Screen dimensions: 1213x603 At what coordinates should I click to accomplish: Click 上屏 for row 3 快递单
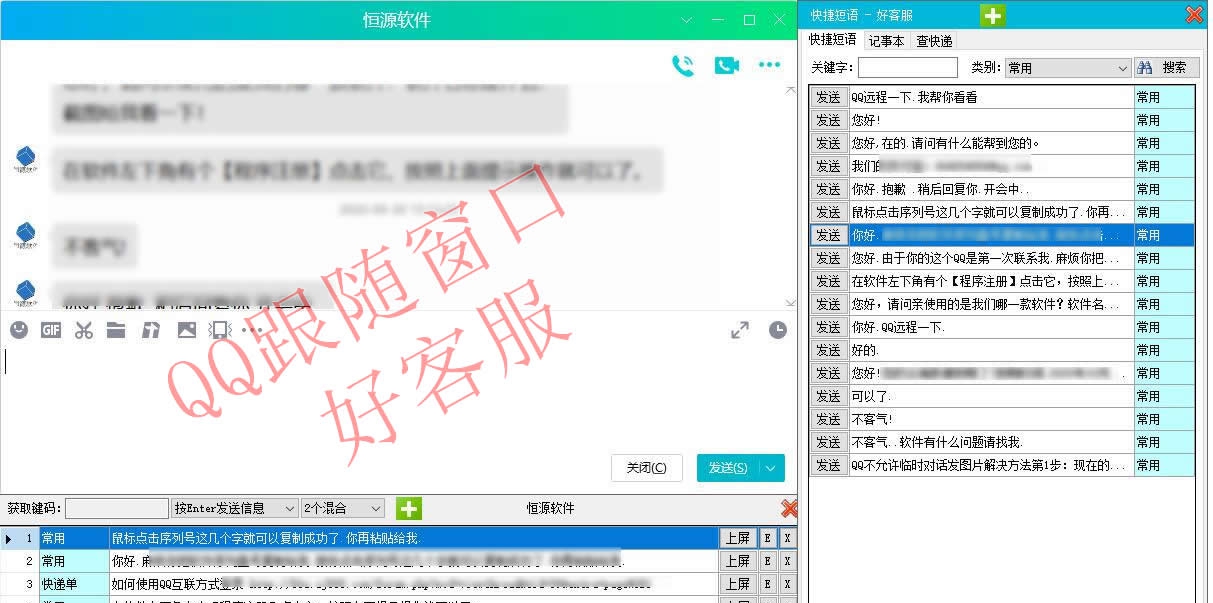(x=738, y=584)
